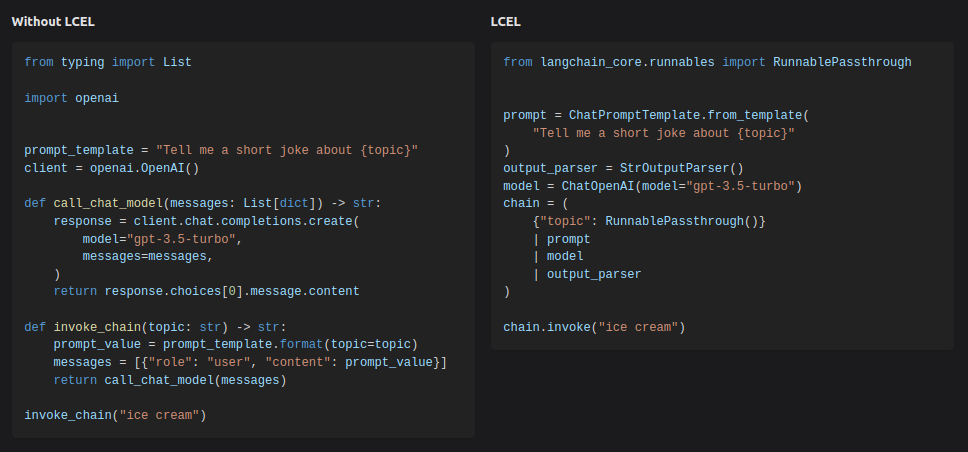Click the "Without LCEL" heading
Image resolution: width=968 pixels, height=452 pixels.
pos(53,22)
